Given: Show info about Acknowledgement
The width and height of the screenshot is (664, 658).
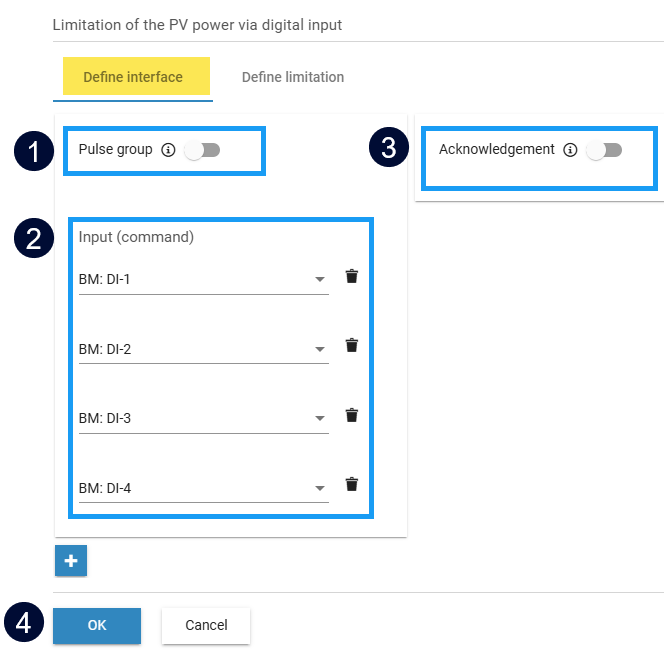Looking at the screenshot, I should [x=570, y=150].
